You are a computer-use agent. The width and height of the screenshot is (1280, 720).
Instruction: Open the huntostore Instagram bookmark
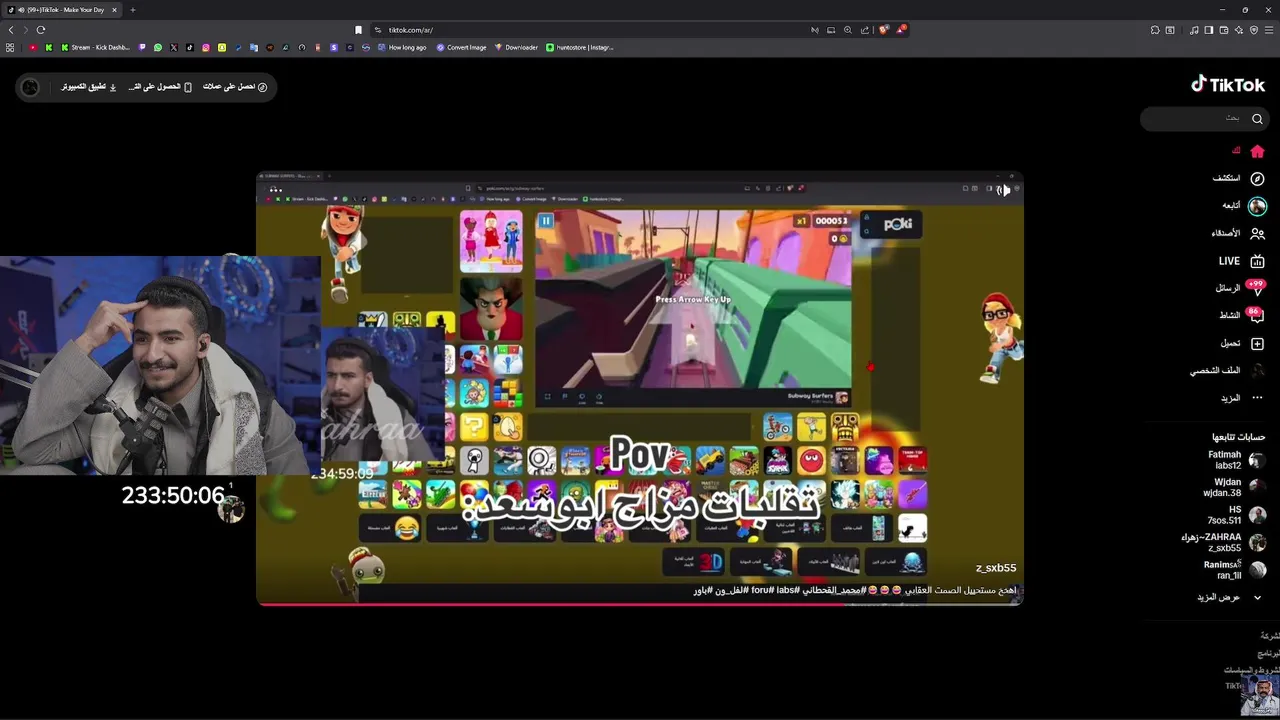[580, 47]
